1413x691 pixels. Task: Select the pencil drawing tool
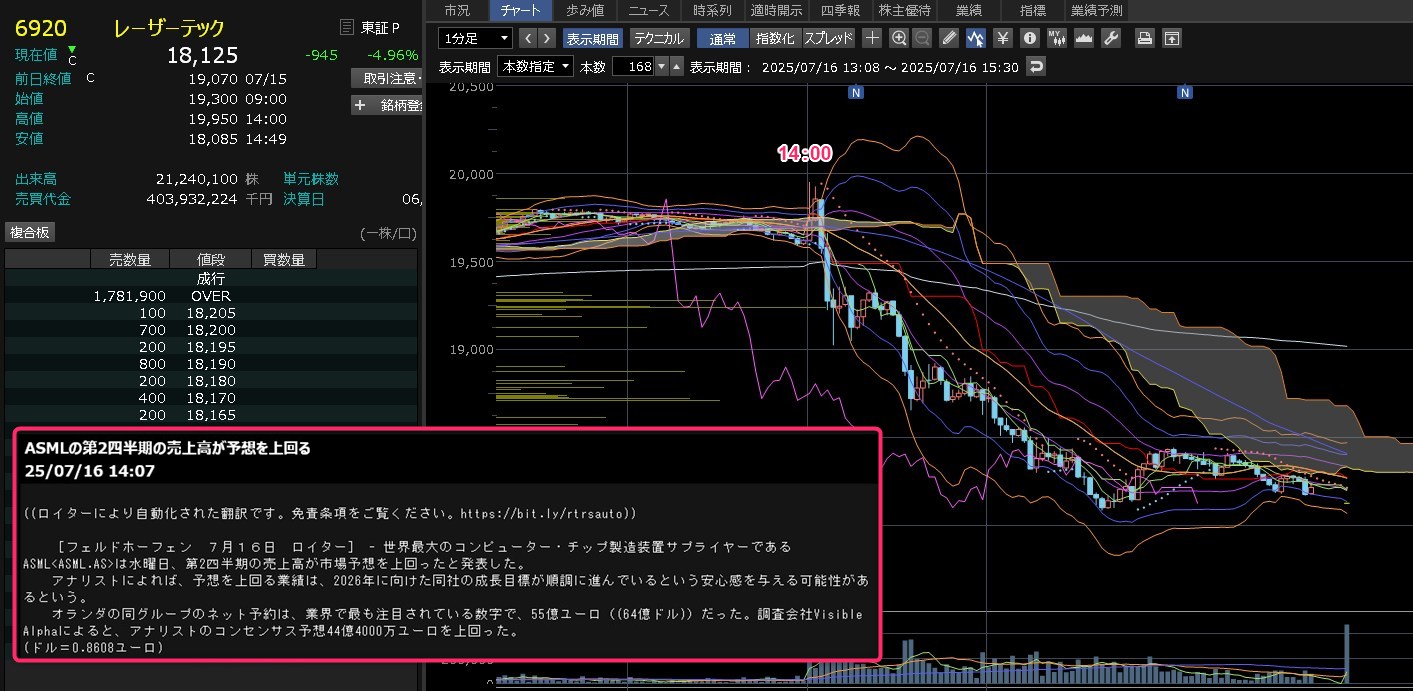coord(950,38)
